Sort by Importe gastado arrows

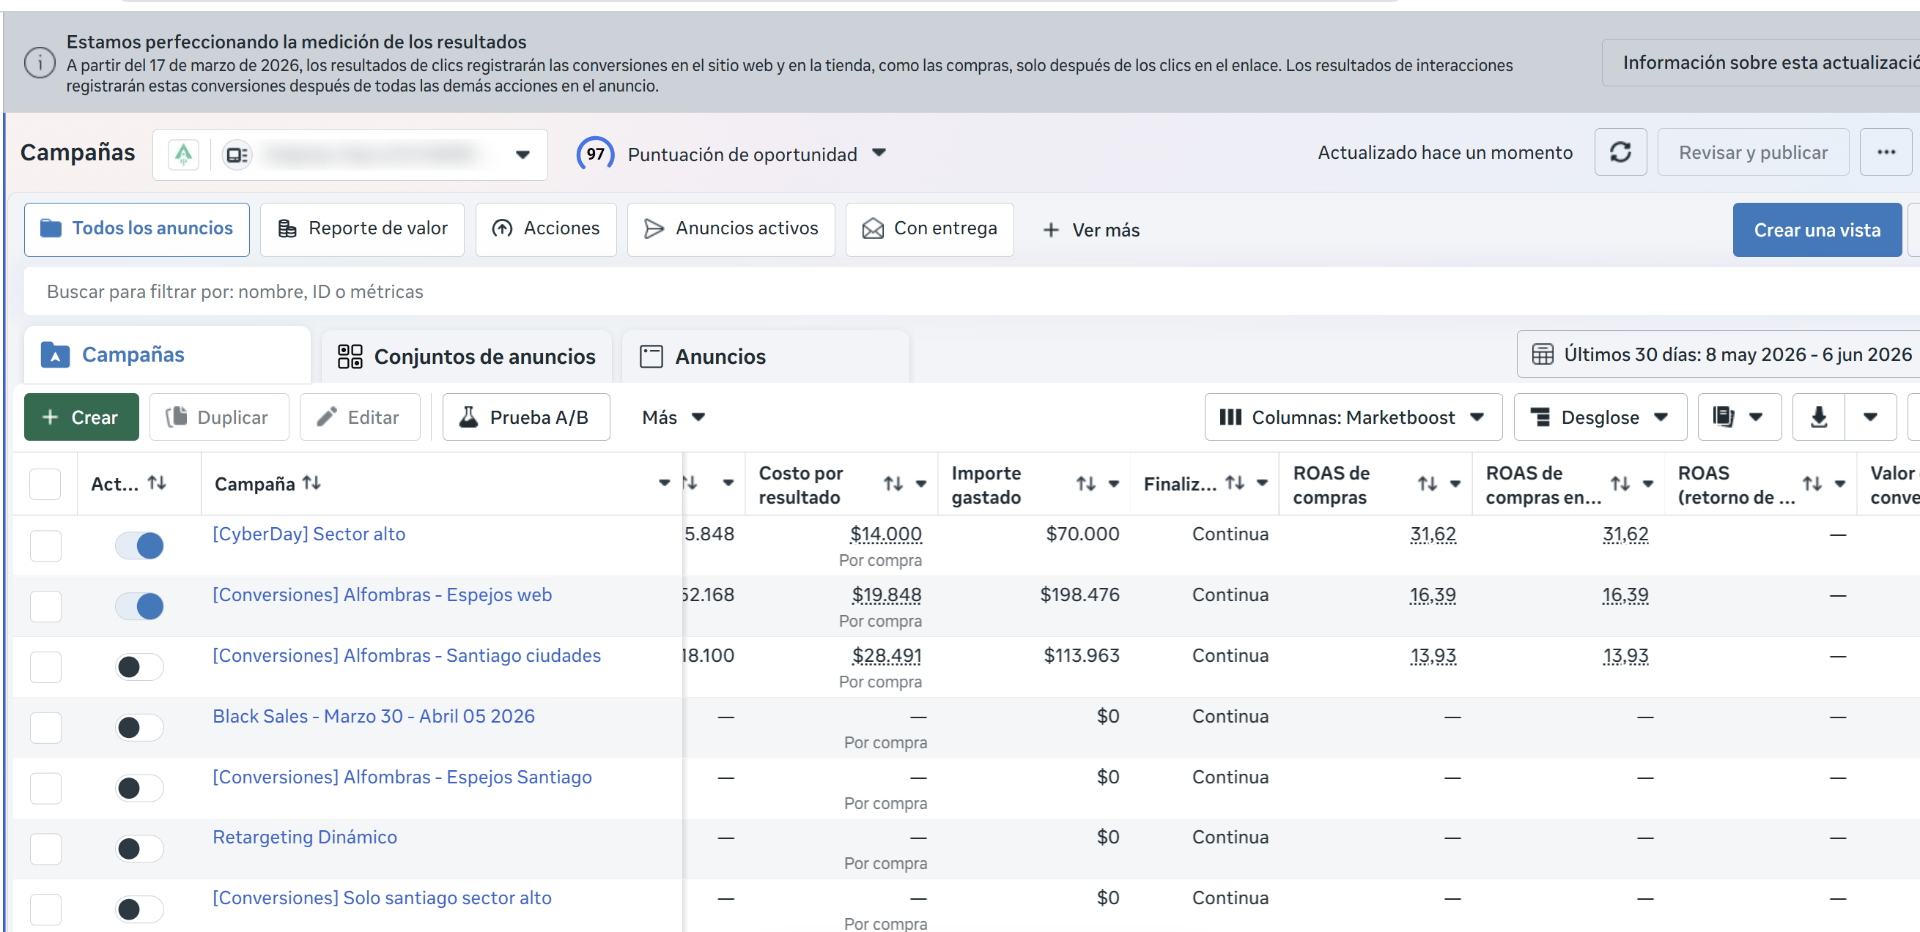click(1086, 484)
